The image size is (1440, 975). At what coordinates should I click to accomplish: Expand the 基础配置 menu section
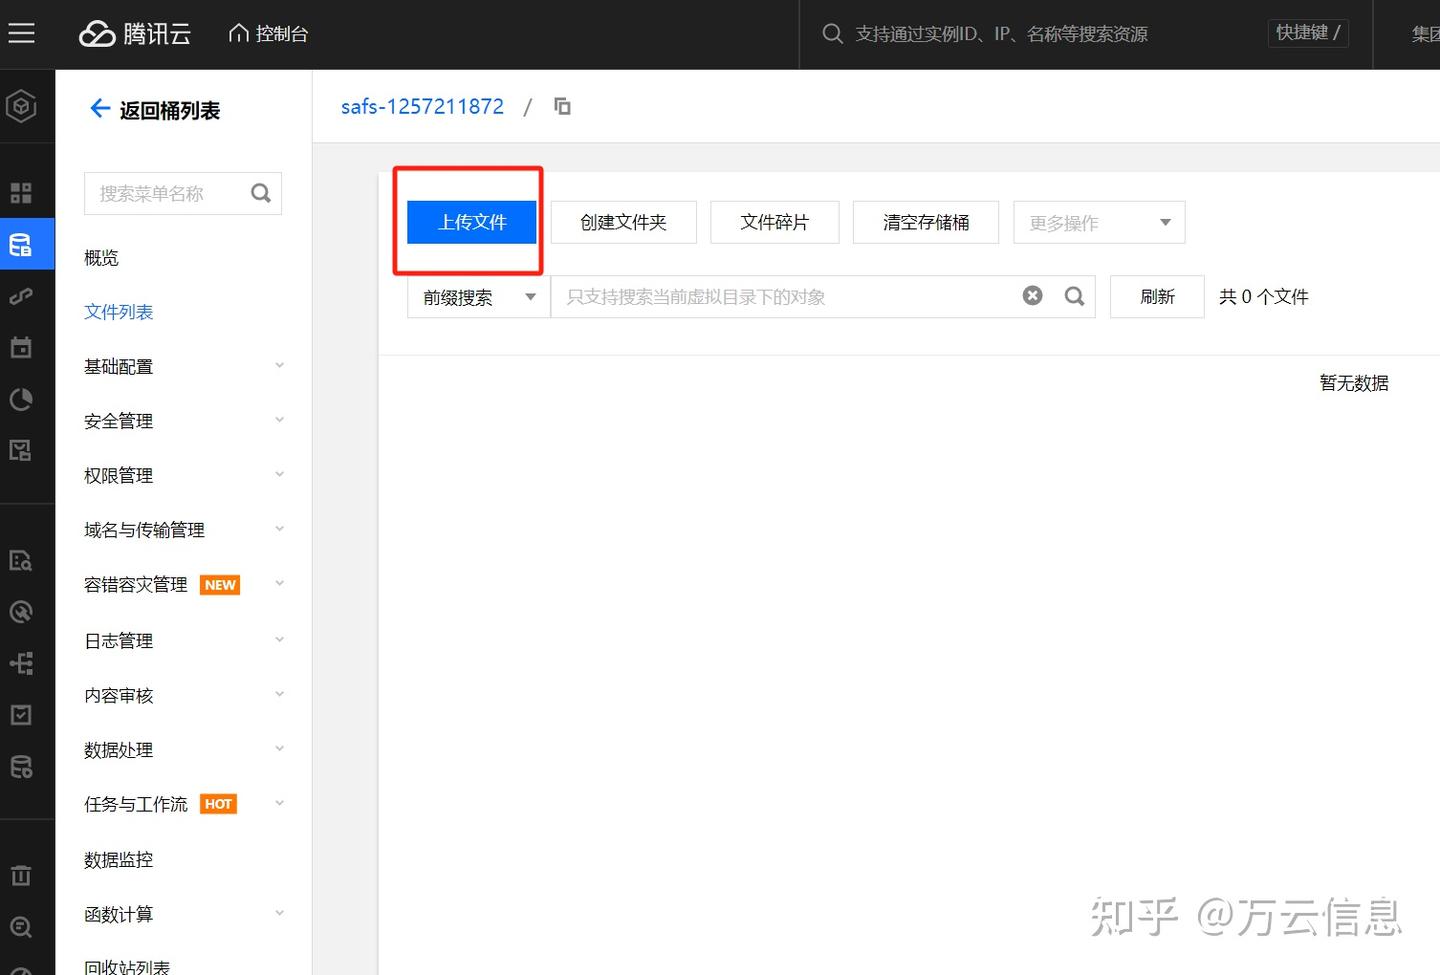pyautogui.click(x=184, y=367)
